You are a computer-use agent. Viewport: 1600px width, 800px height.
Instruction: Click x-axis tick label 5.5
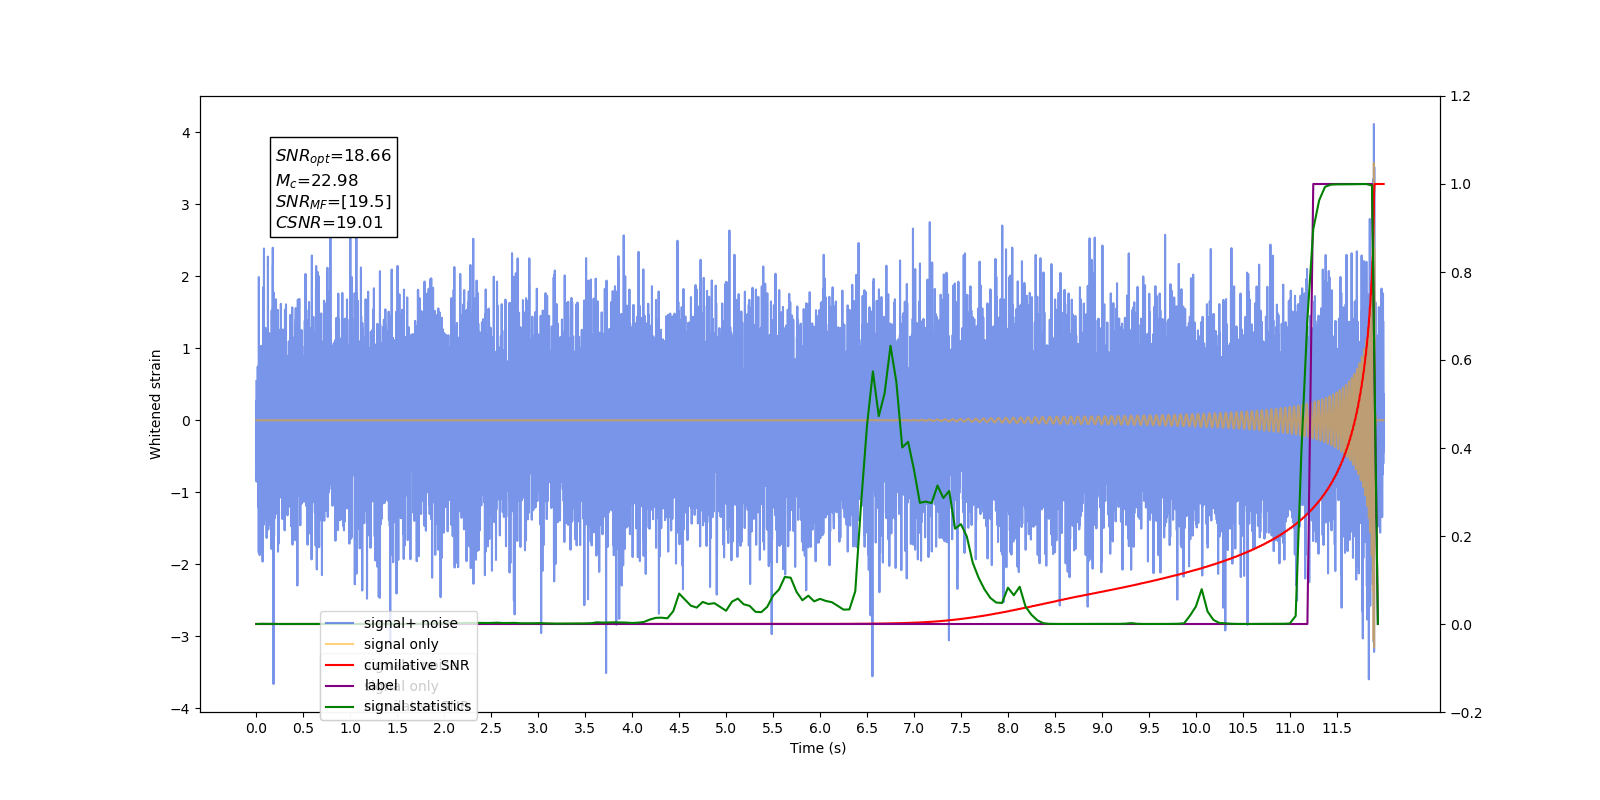773,728
